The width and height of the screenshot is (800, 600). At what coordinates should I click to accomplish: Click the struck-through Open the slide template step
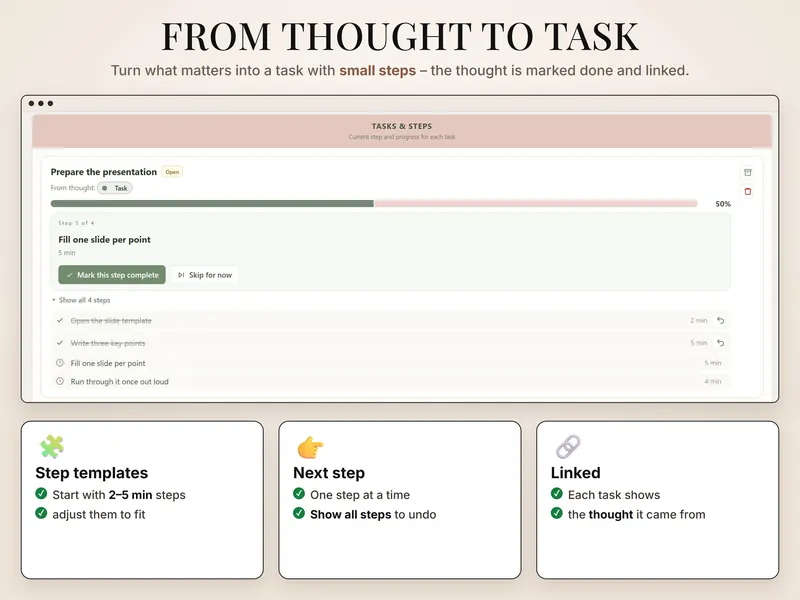[x=111, y=320]
